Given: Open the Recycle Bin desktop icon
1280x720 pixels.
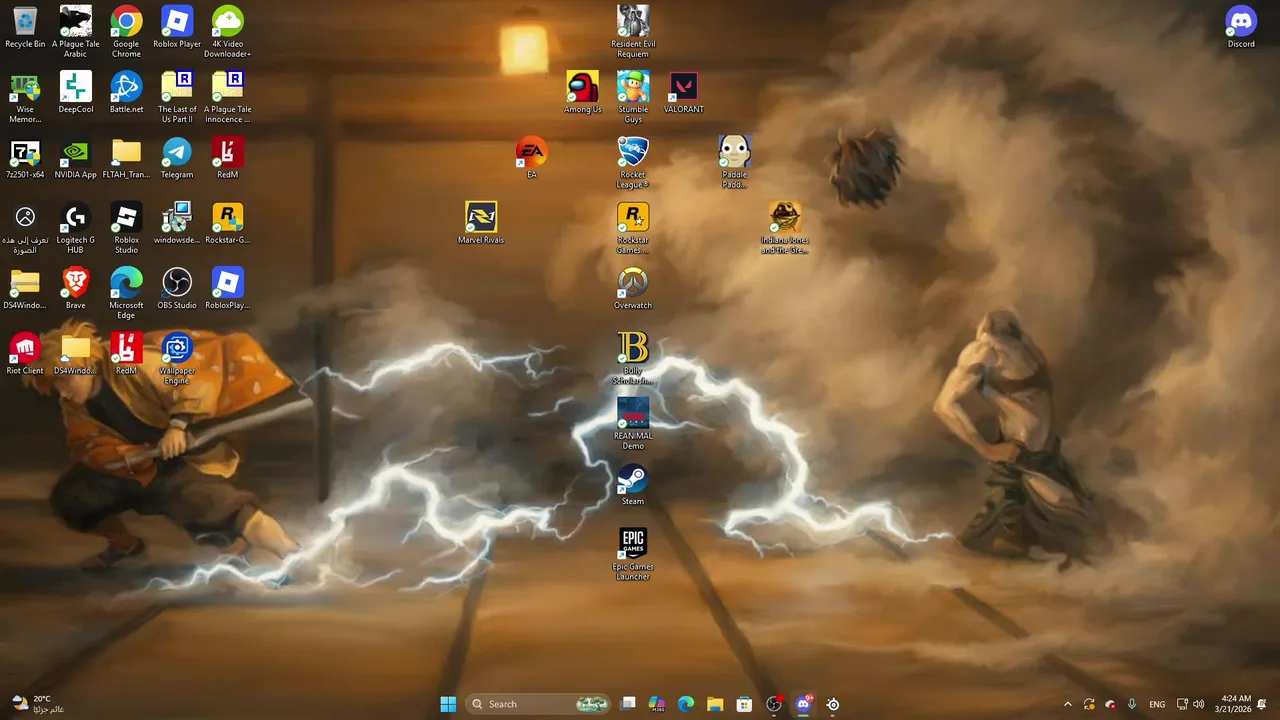Looking at the screenshot, I should point(25,27).
